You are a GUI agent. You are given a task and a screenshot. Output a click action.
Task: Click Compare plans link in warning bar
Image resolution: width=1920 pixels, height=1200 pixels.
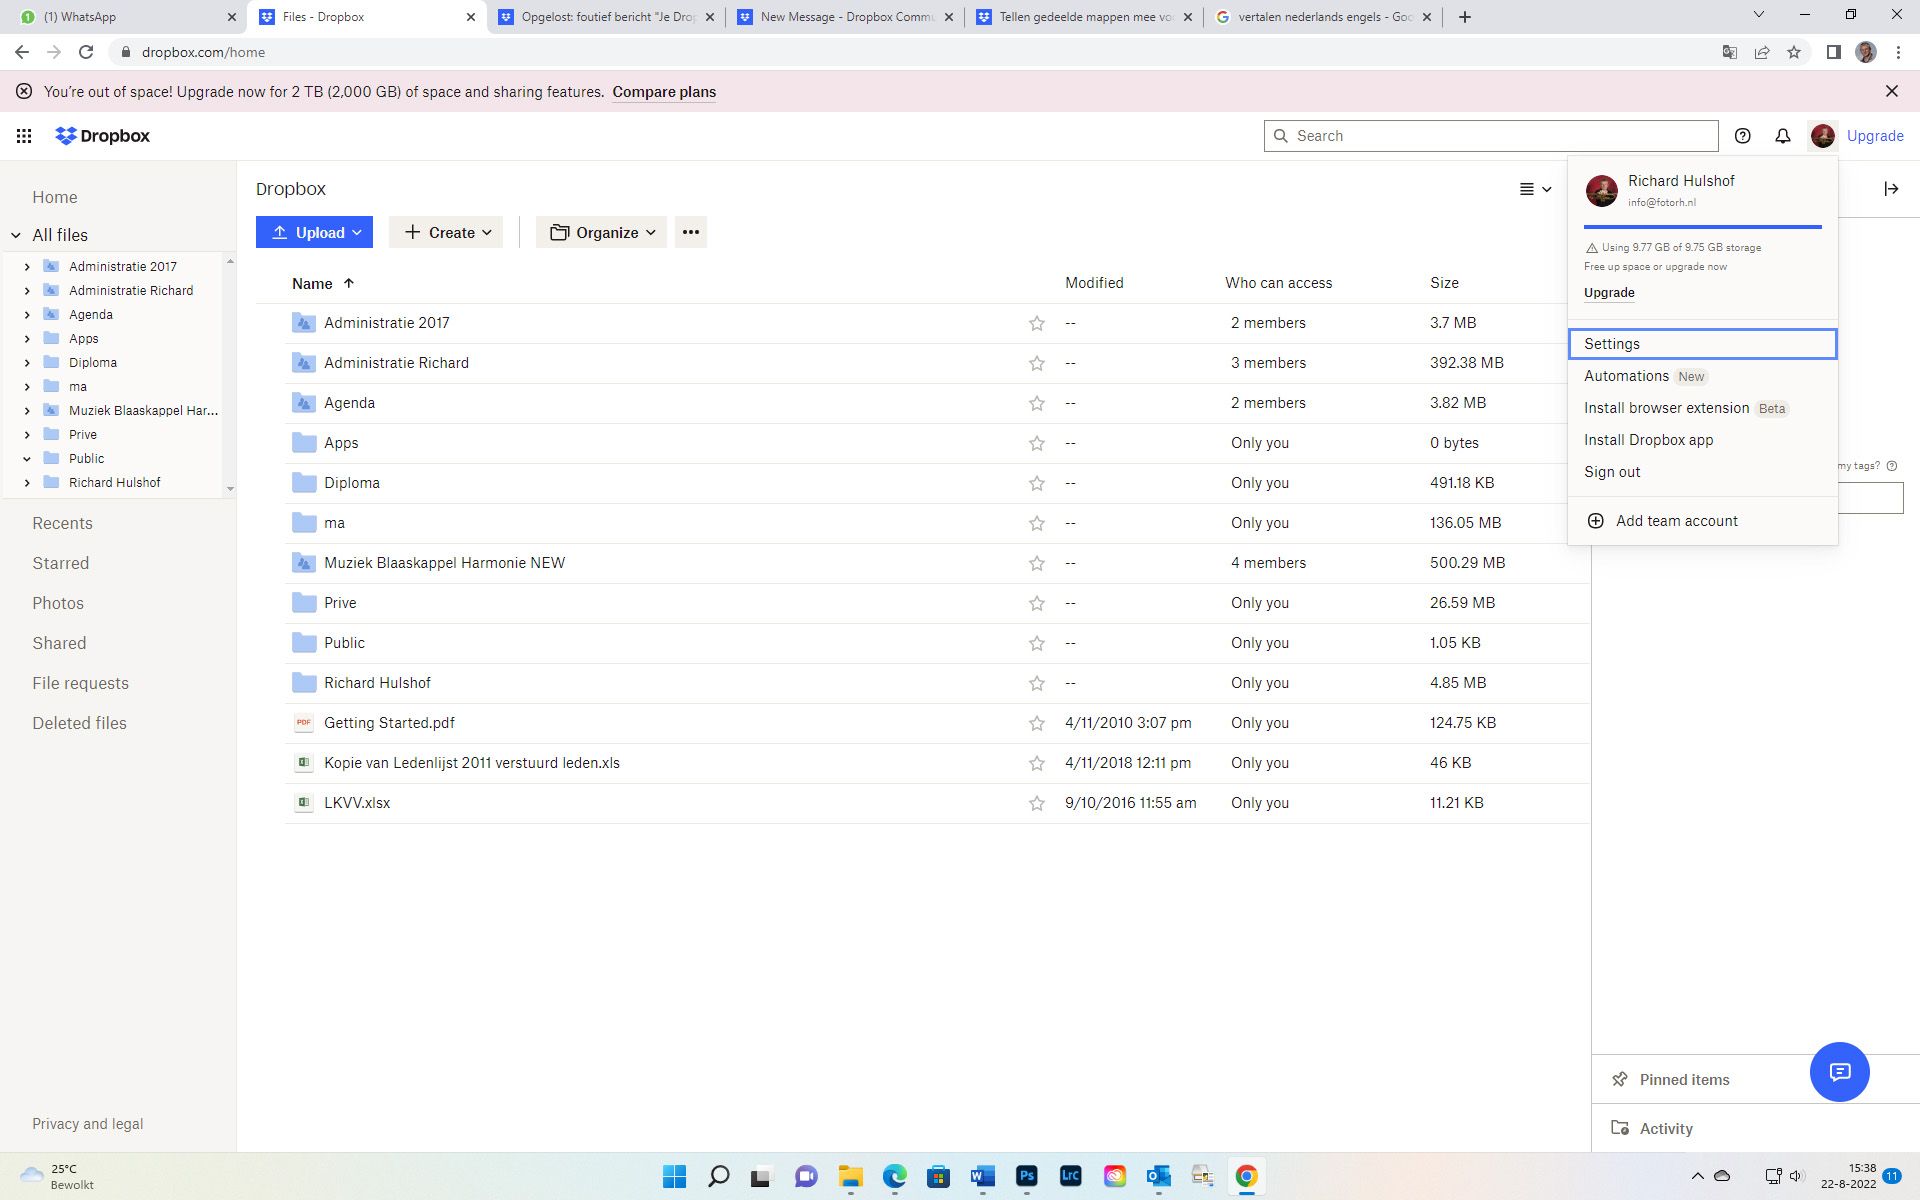pos(663,91)
